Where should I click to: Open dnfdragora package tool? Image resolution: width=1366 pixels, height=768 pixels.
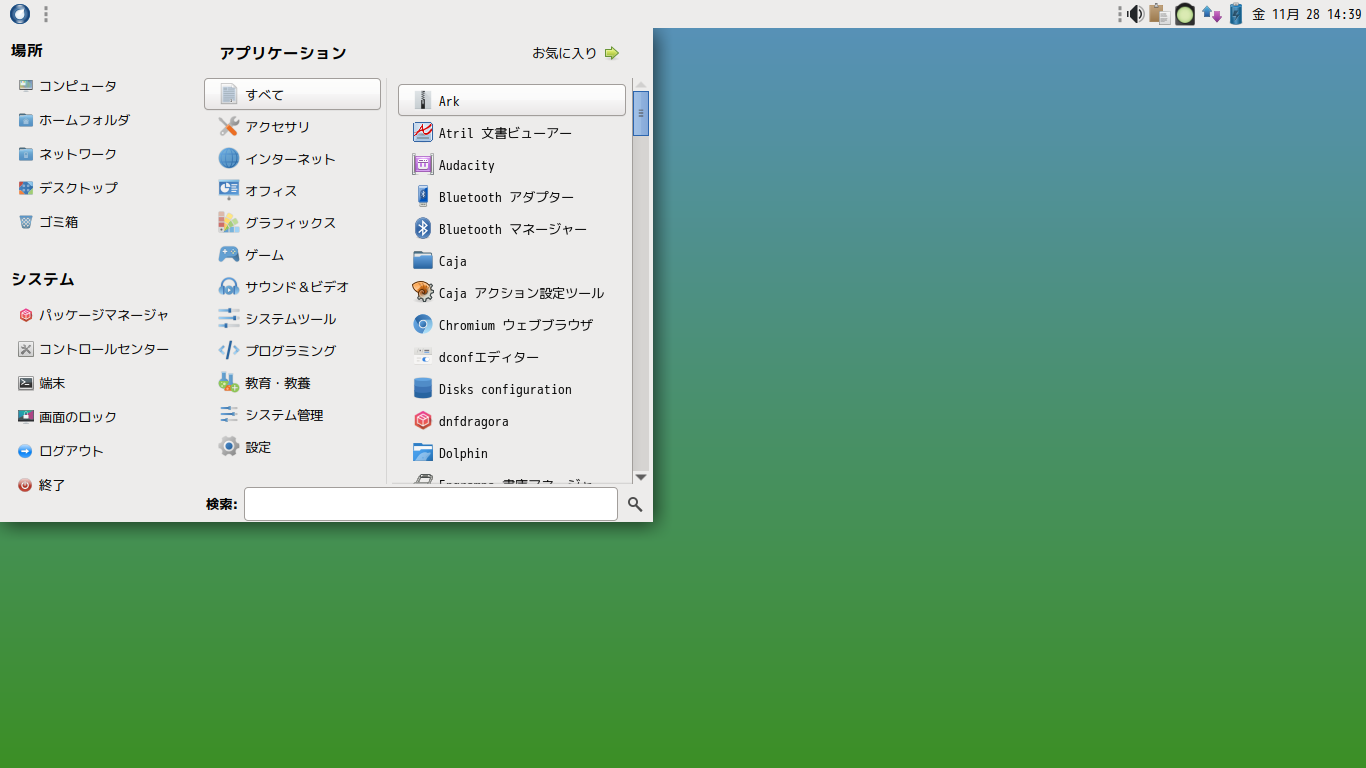click(x=512, y=421)
